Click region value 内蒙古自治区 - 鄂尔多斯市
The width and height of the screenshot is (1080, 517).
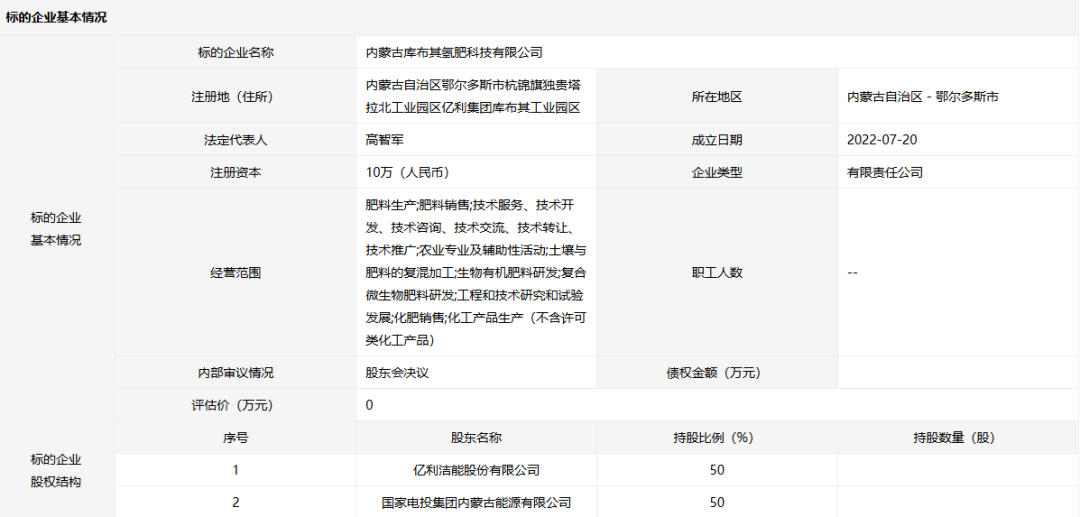pyautogui.click(x=923, y=97)
